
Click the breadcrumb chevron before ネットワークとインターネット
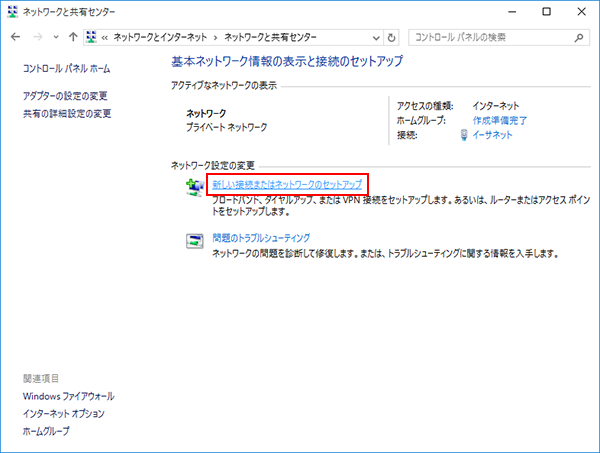[x=106, y=37]
